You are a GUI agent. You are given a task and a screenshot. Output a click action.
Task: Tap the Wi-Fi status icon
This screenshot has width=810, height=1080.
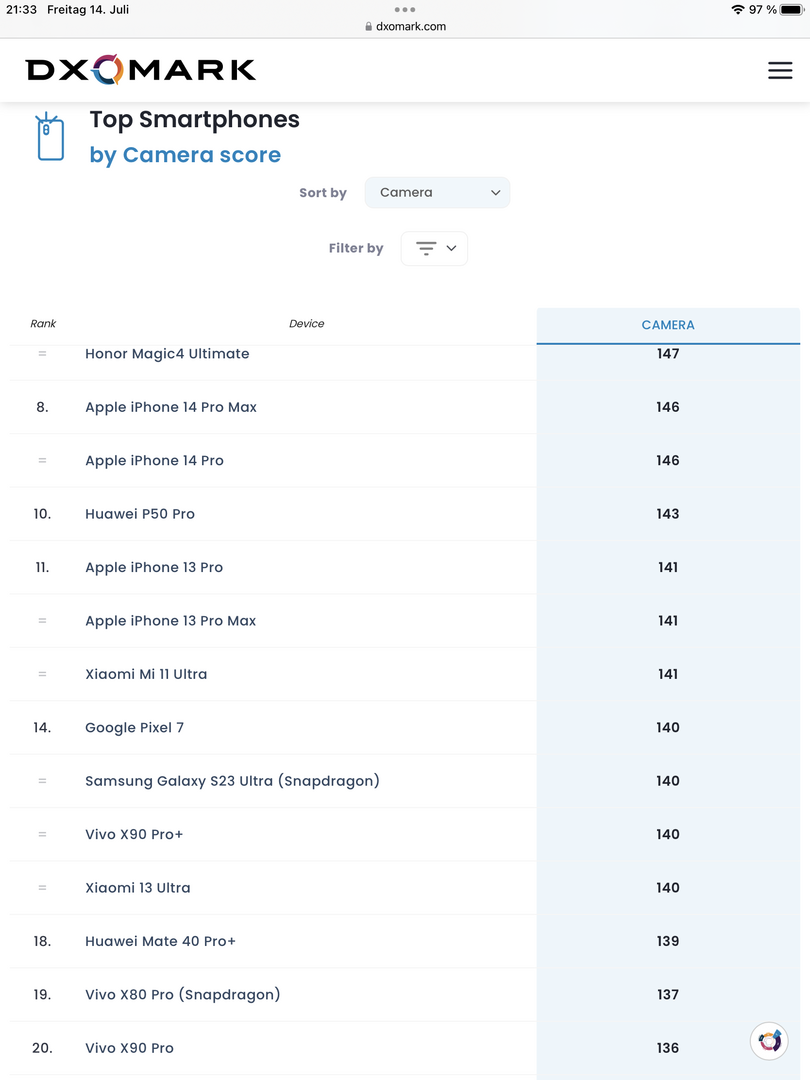pyautogui.click(x=738, y=10)
